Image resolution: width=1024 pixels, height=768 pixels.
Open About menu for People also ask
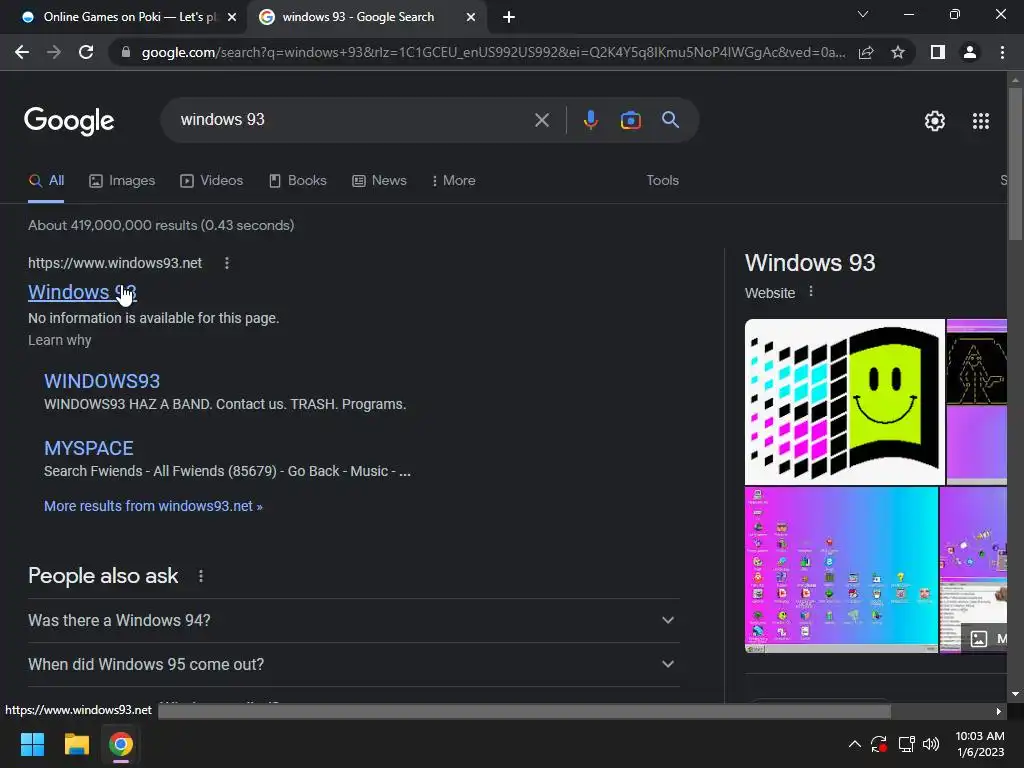(200, 576)
